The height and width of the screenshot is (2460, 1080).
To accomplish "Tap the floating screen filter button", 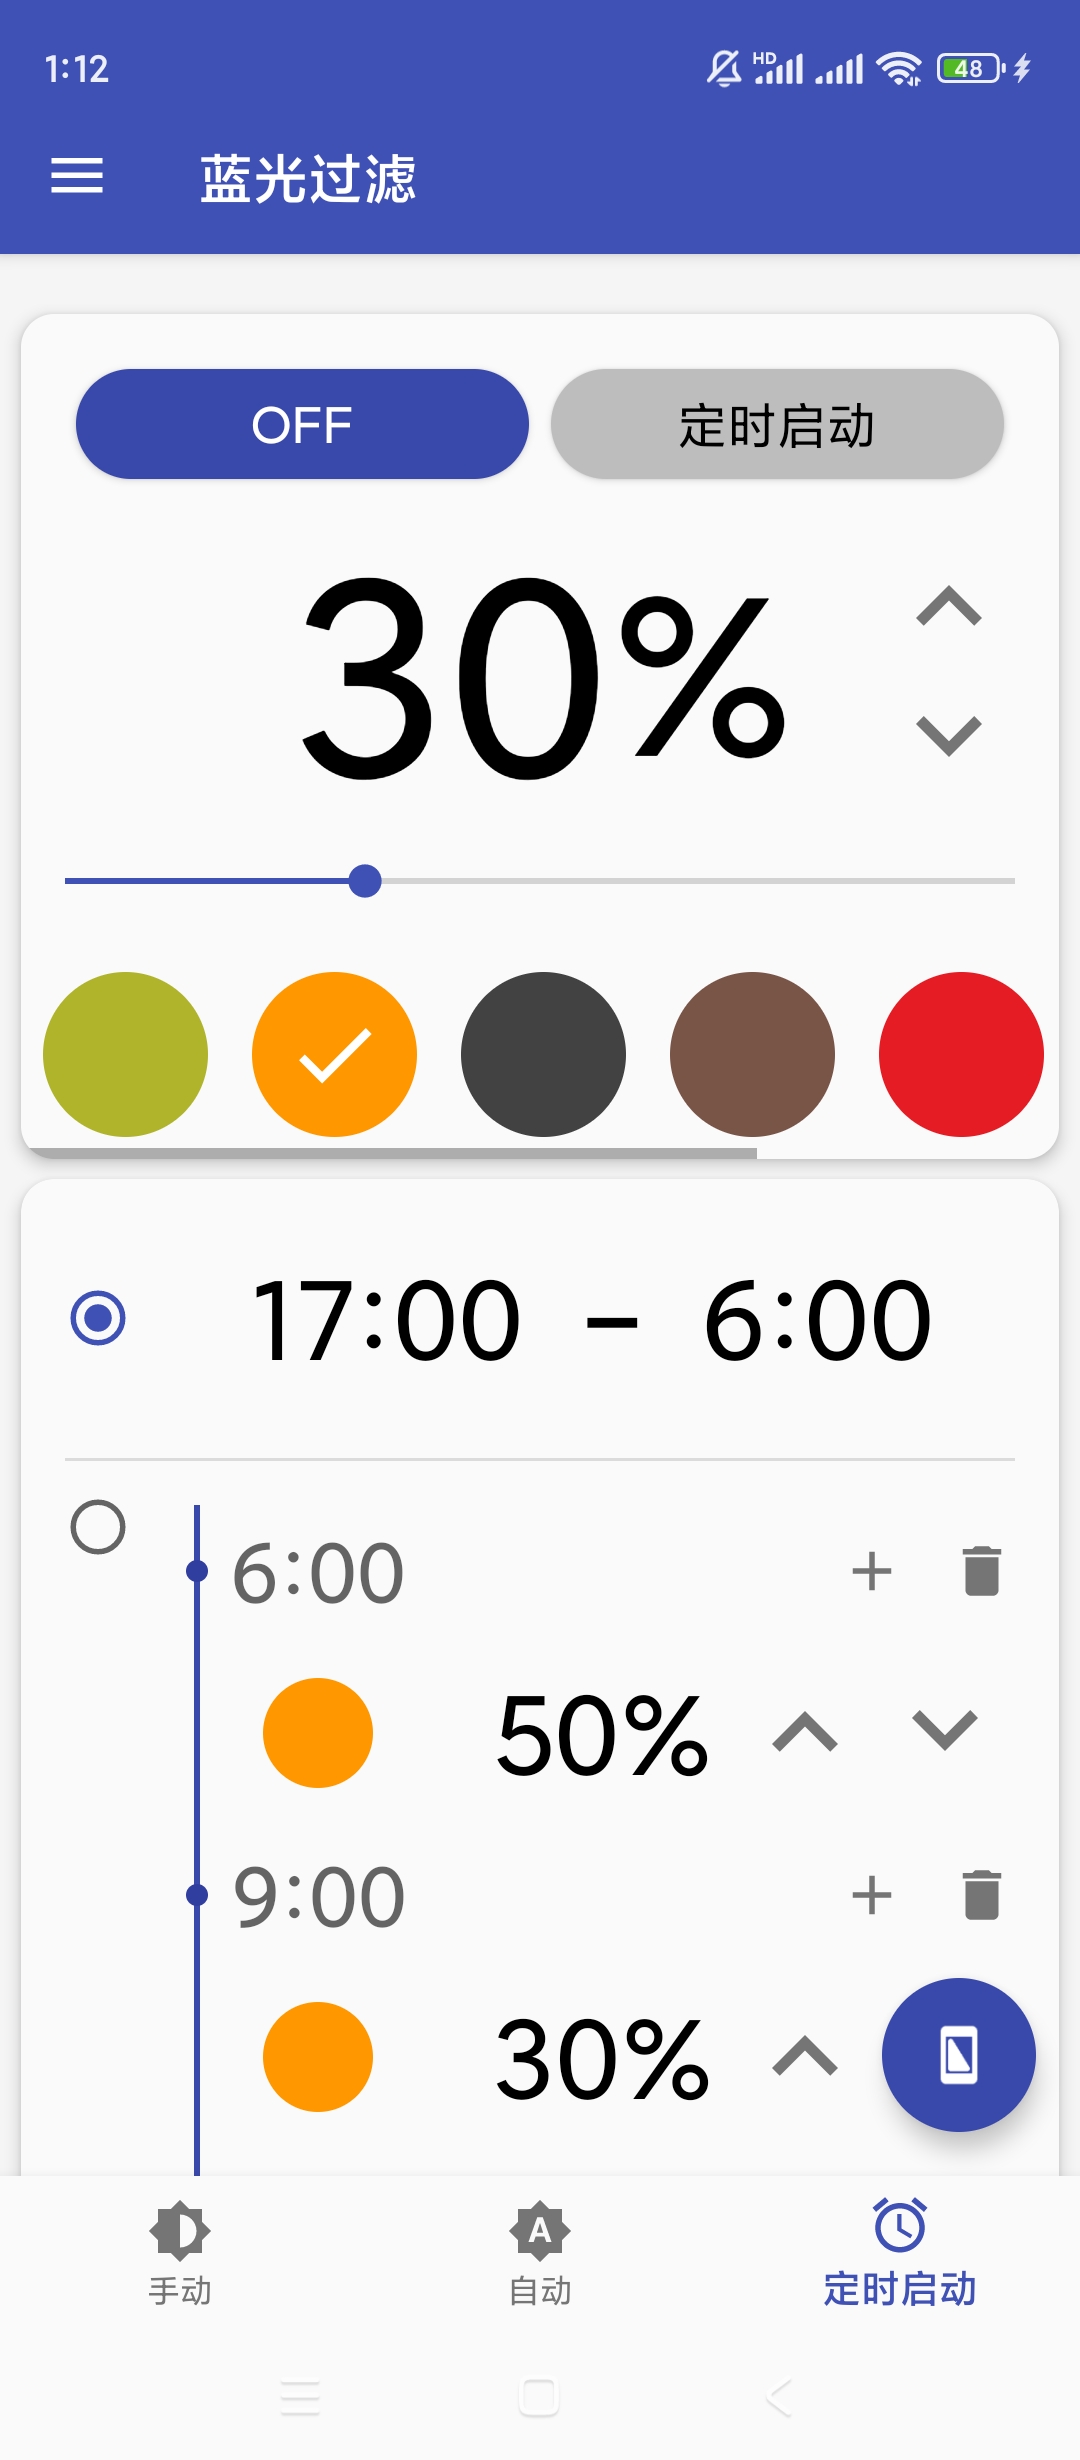I will (x=958, y=2055).
